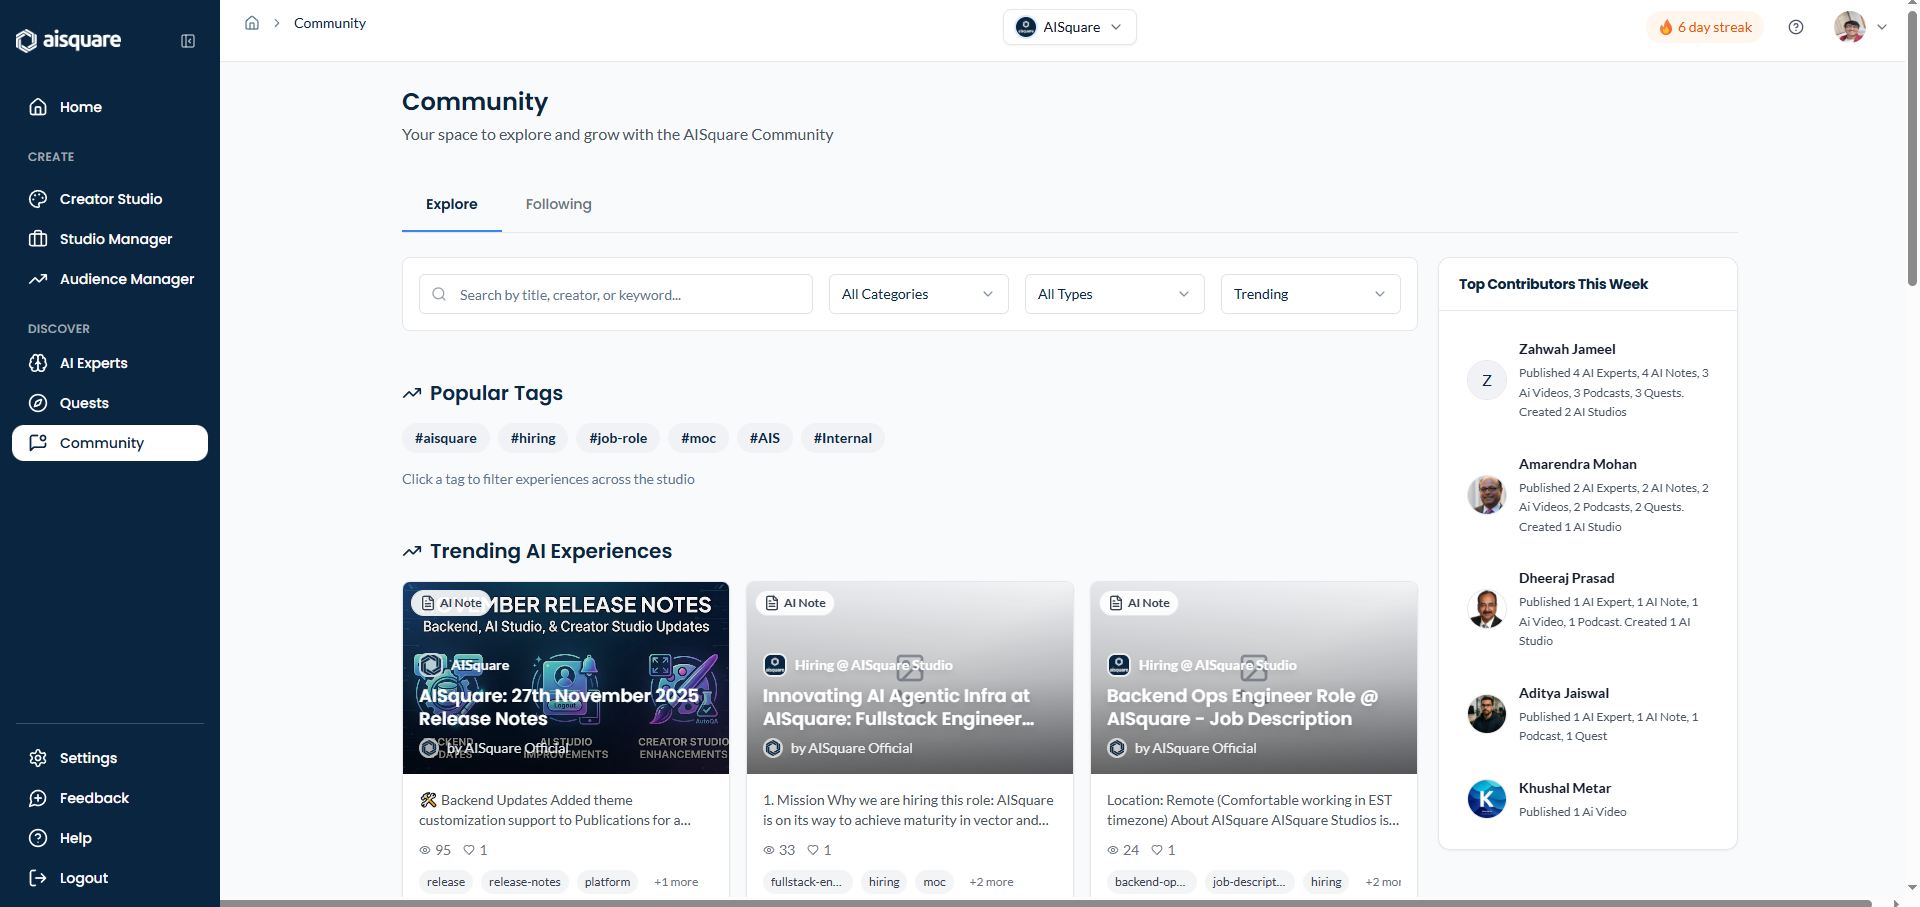Filter by the #moc tag
The width and height of the screenshot is (1920, 907).
698,438
